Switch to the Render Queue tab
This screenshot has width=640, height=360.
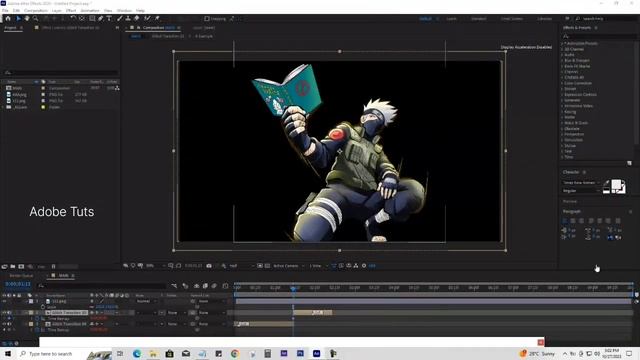(21, 276)
